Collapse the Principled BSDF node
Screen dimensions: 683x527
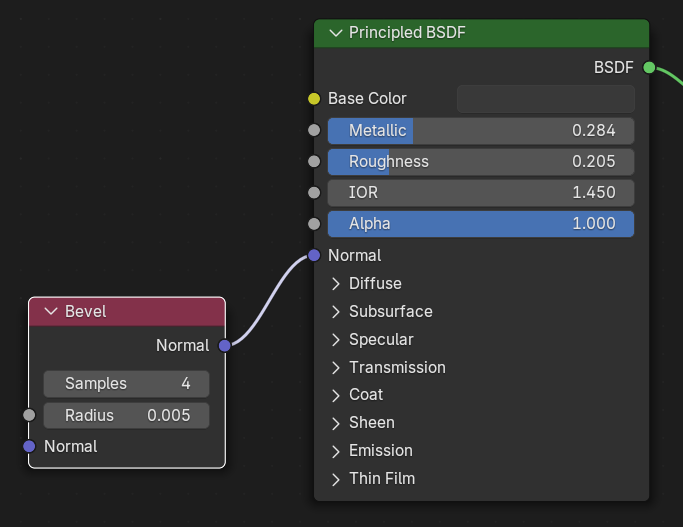click(x=335, y=33)
